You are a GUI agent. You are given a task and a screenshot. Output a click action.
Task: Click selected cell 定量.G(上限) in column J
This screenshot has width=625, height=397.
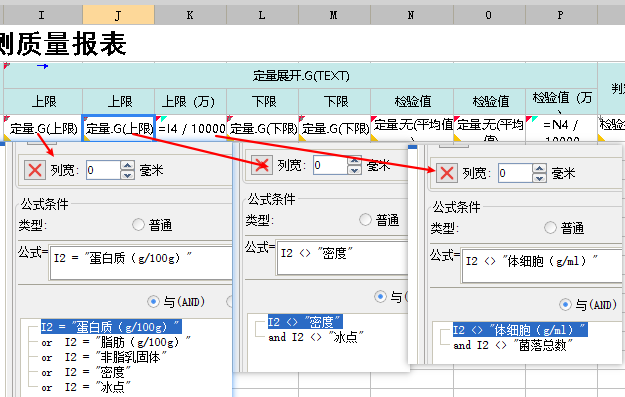pyautogui.click(x=118, y=128)
